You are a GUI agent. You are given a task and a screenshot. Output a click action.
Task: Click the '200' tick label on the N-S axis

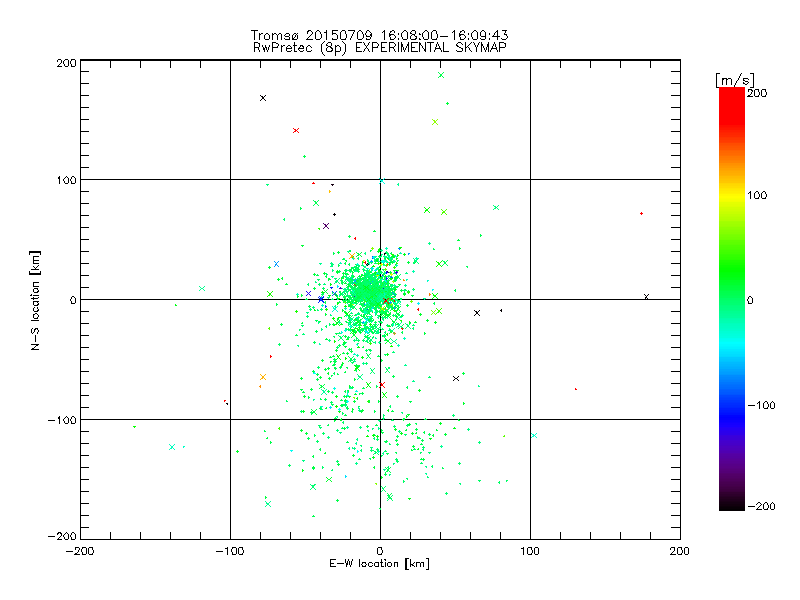pos(66,63)
